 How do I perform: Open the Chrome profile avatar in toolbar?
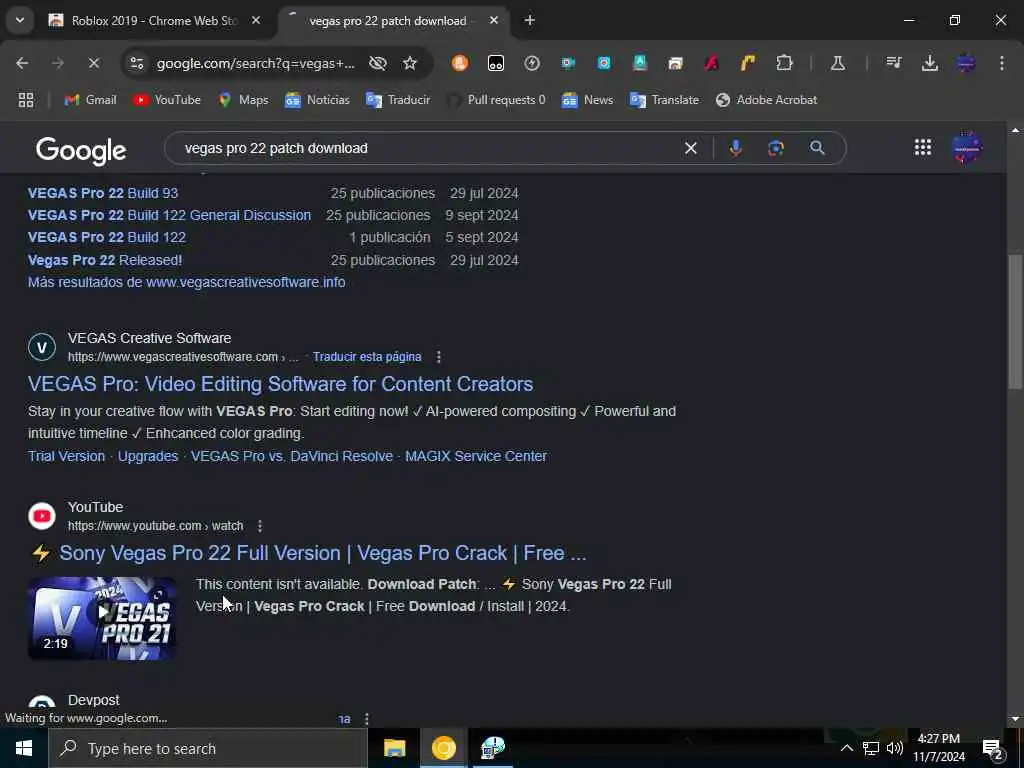click(x=965, y=63)
